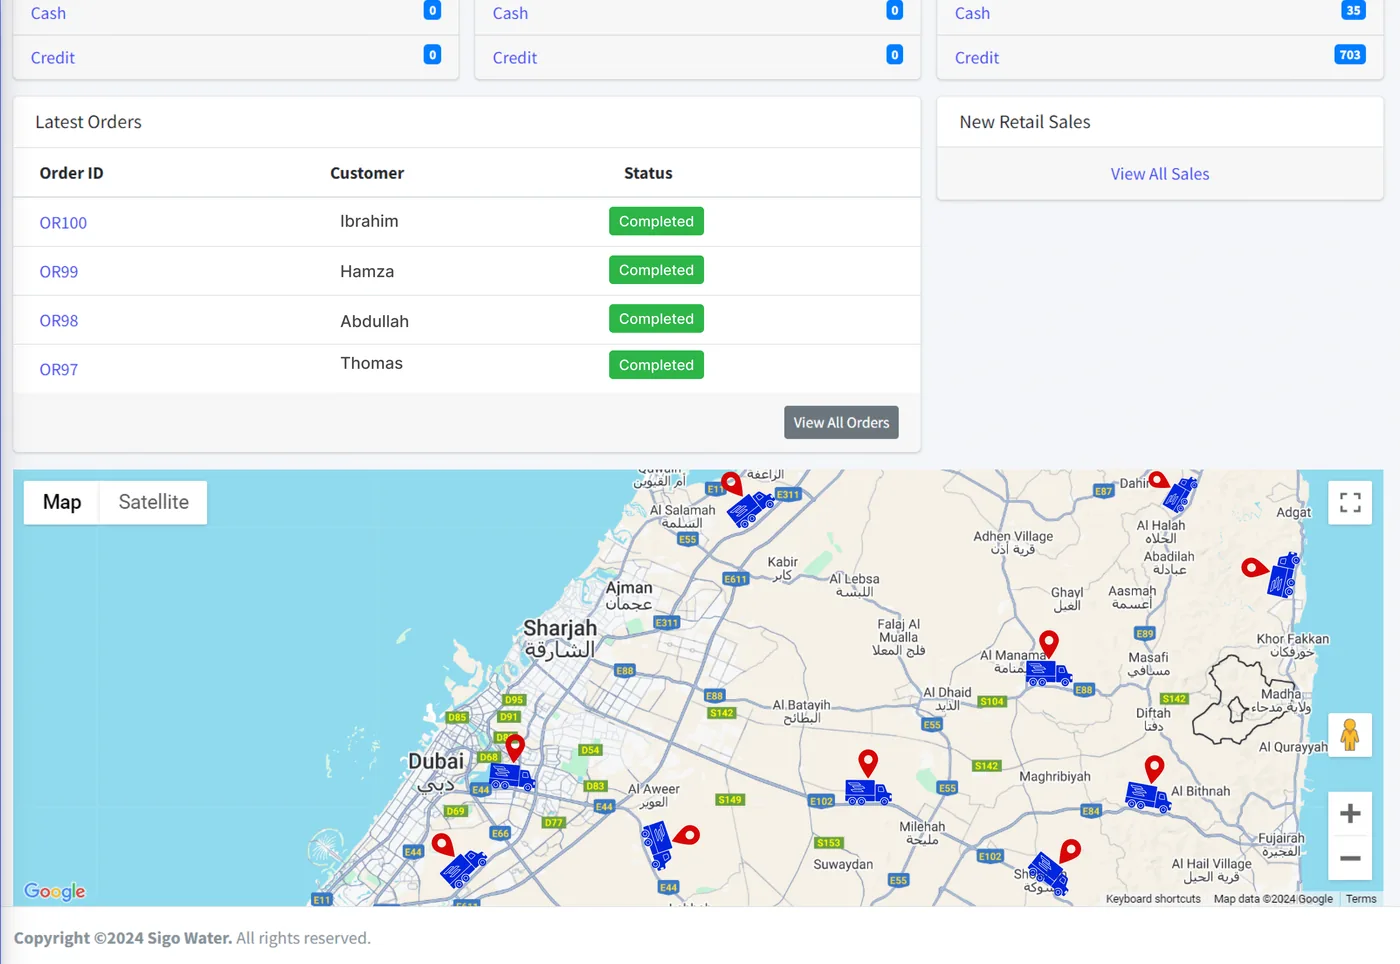Click the red pin near Al Bithnah
The width and height of the screenshot is (1400, 964).
[1154, 768]
